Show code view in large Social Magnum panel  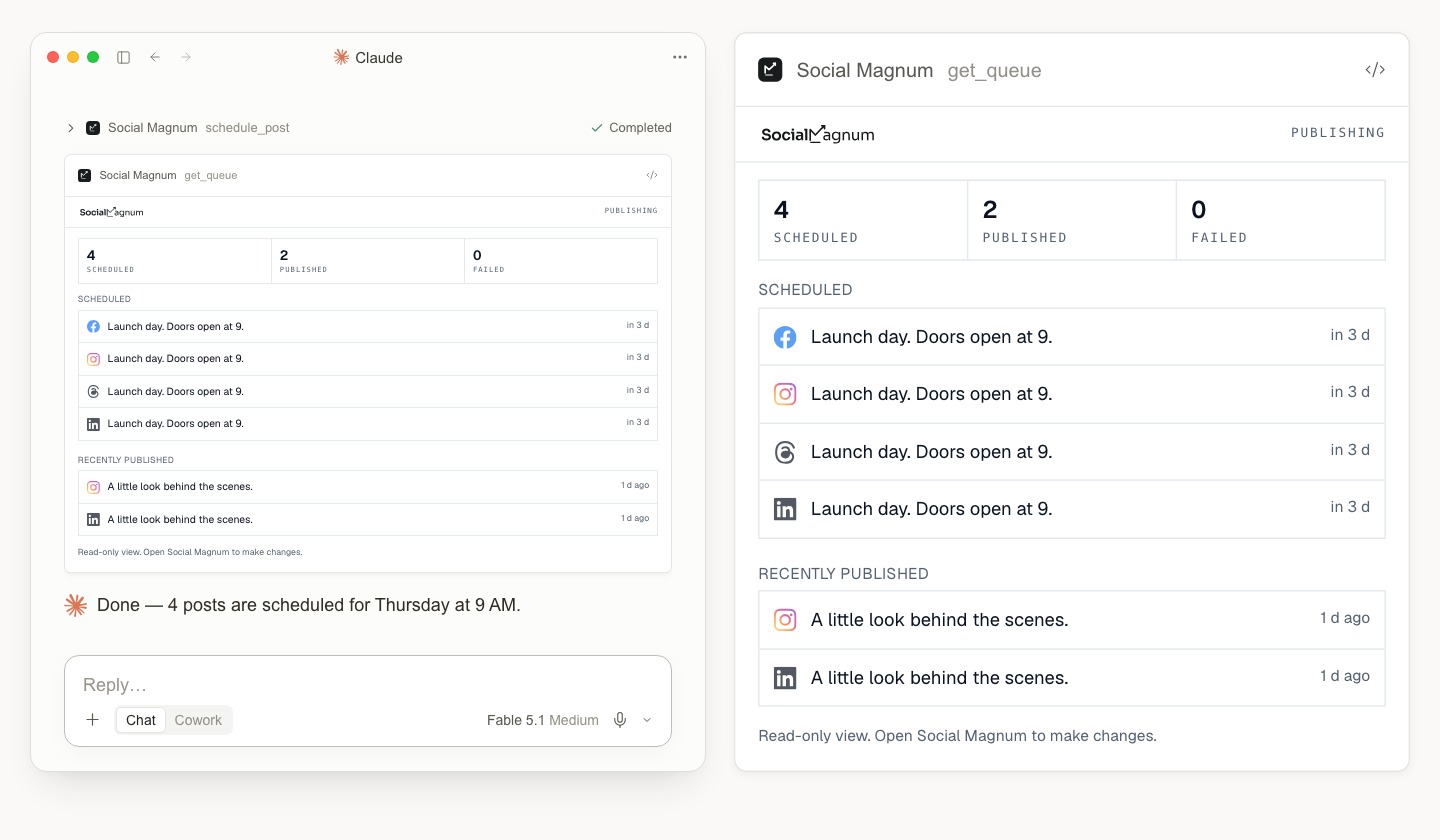1375,70
